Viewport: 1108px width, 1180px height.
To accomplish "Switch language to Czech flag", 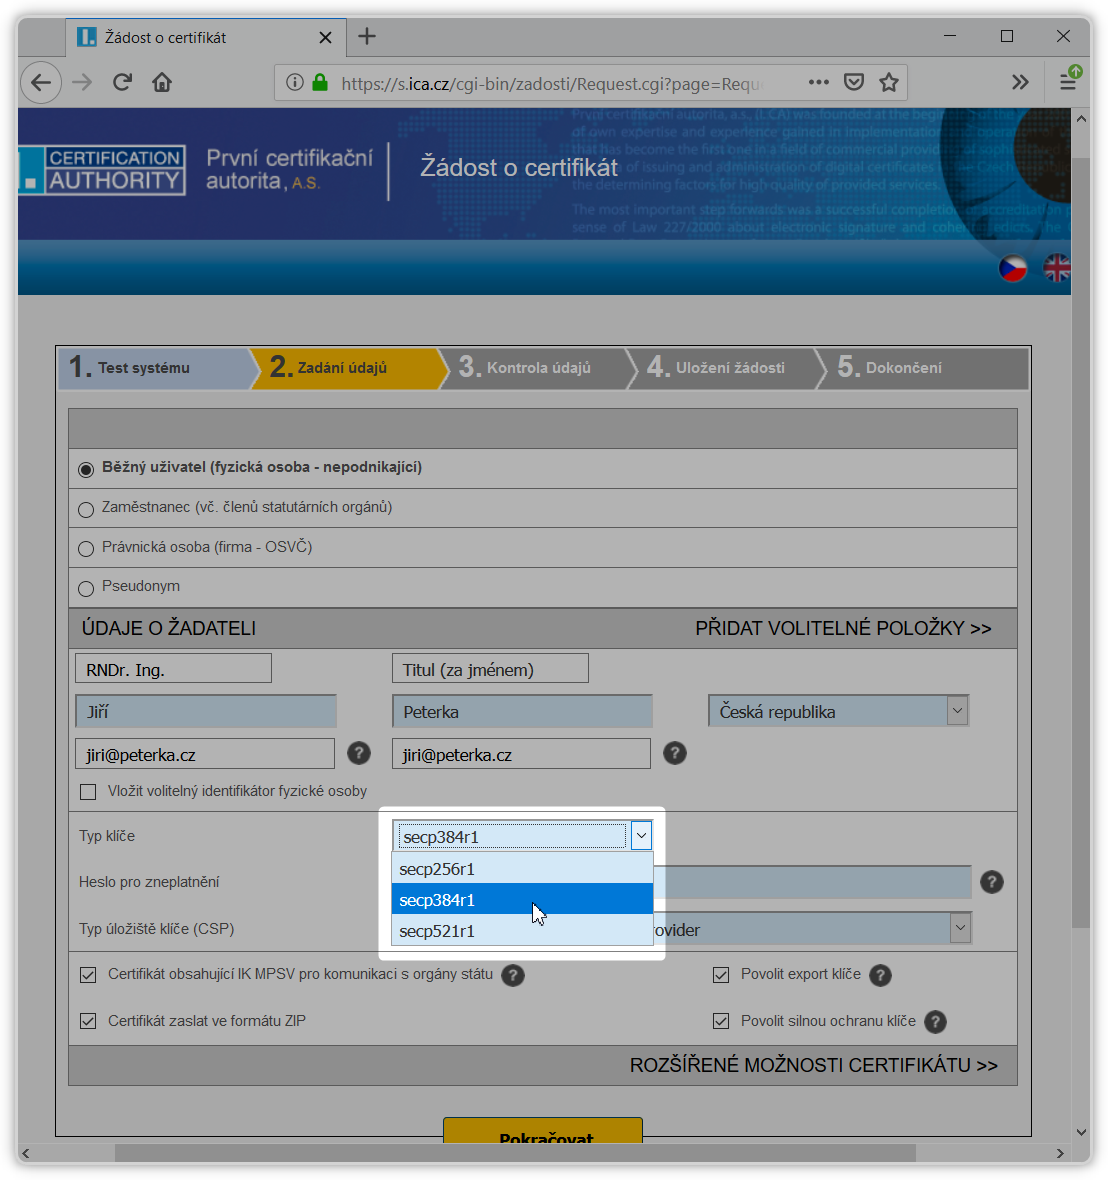I will click(x=1012, y=268).
